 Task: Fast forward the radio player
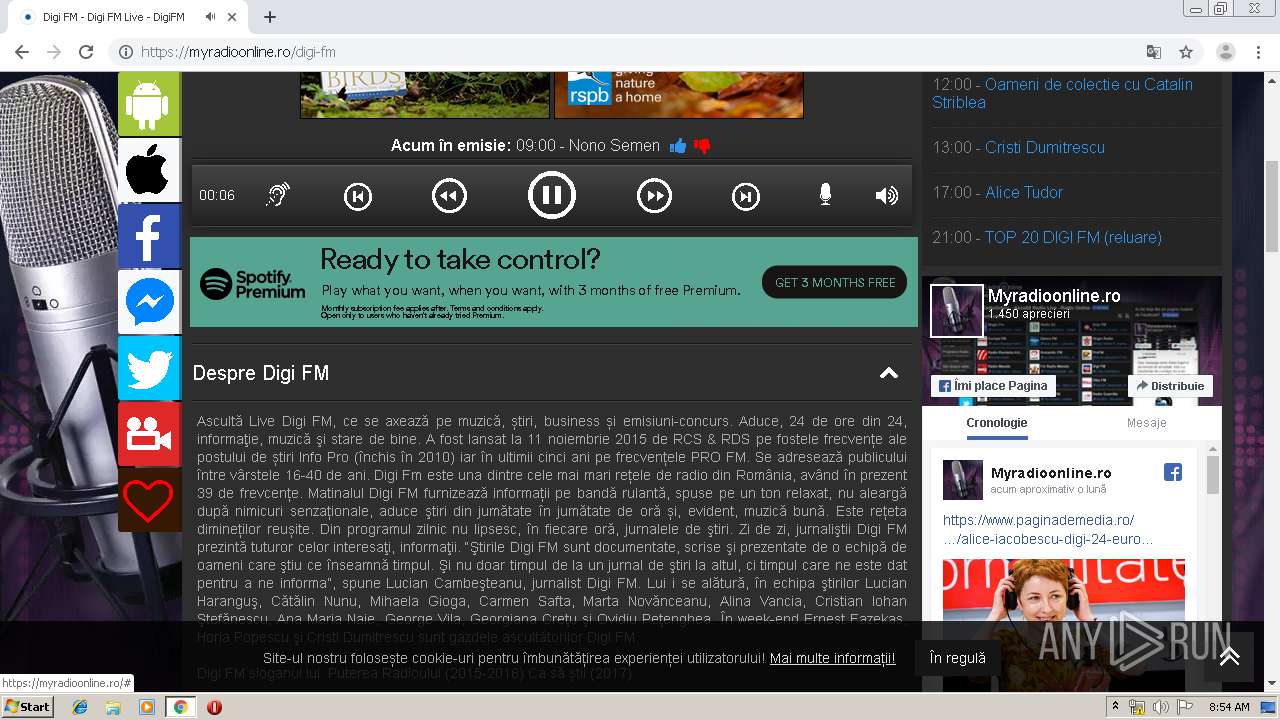click(x=654, y=196)
